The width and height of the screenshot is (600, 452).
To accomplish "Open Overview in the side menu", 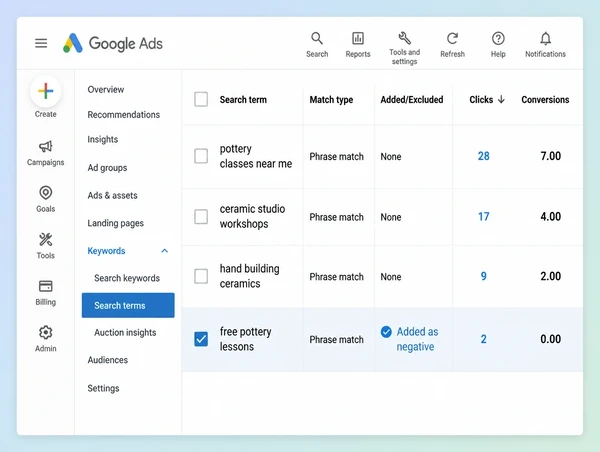I will tap(106, 90).
